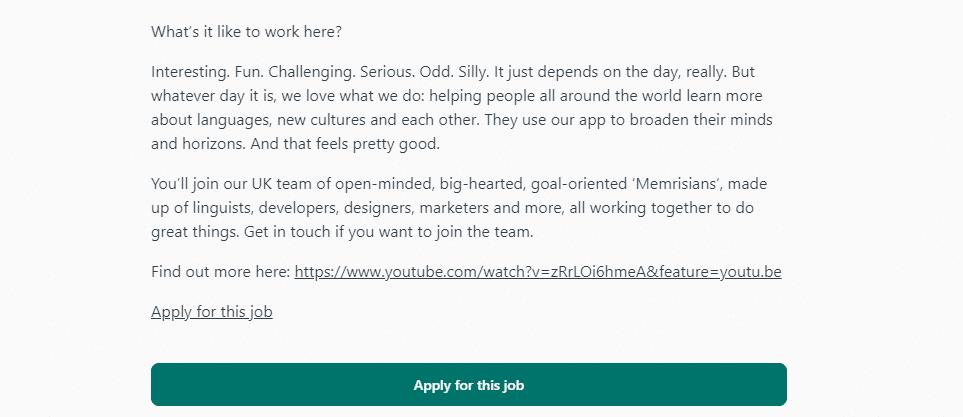The image size is (963, 417).
Task: Click the "feature=youtu.be" end of the URL
Action: tap(717, 272)
